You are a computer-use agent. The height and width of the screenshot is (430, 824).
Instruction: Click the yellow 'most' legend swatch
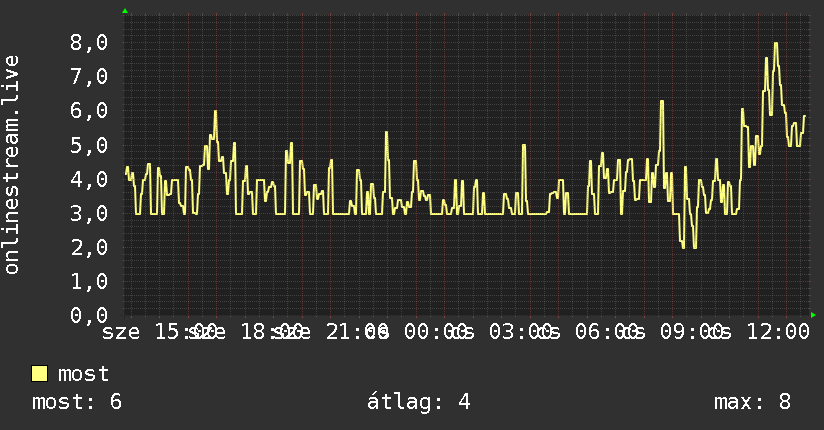click(39, 374)
